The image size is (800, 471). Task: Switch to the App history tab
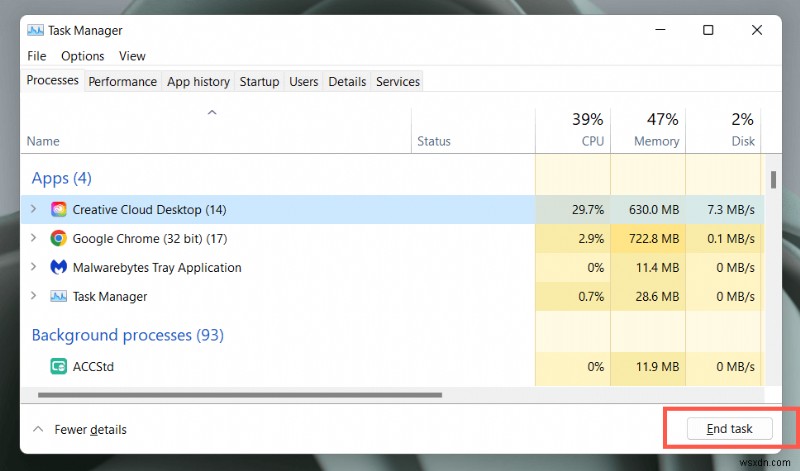(198, 82)
